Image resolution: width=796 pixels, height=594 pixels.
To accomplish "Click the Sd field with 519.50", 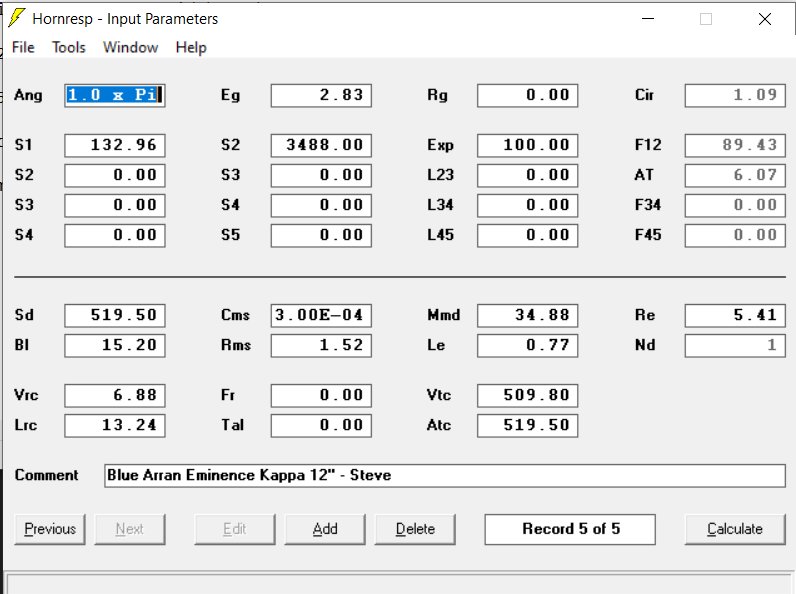I will pos(115,315).
